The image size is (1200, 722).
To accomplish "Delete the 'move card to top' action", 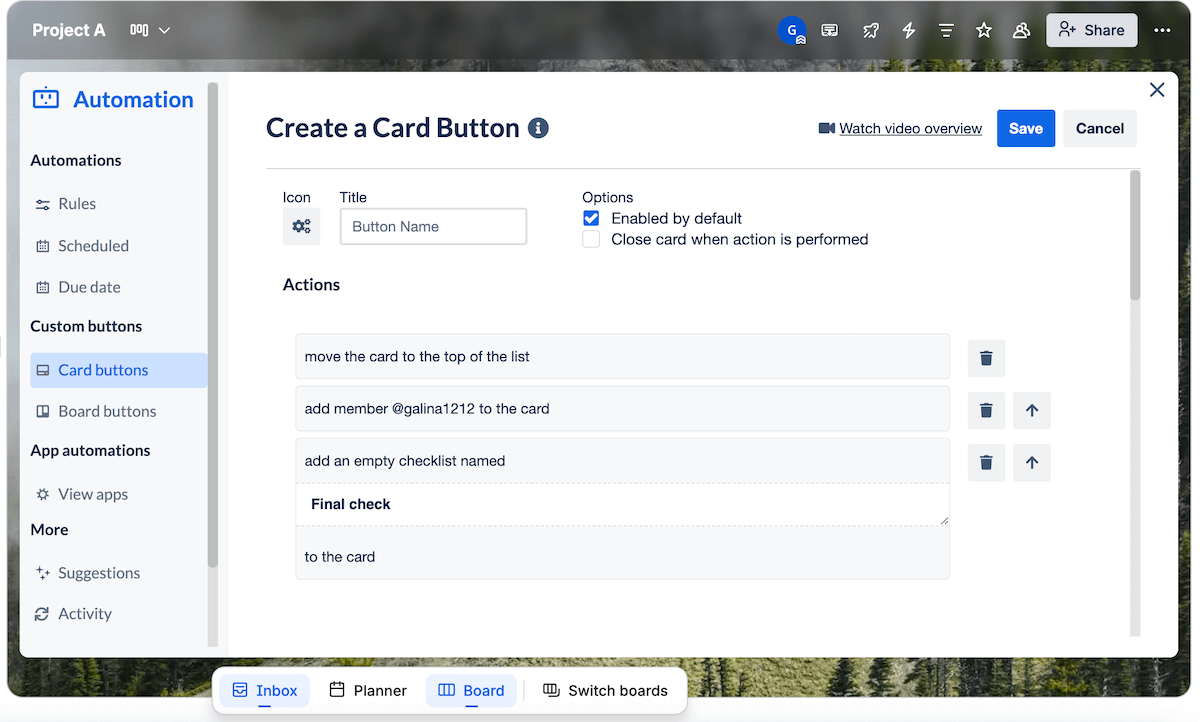I will pos(986,358).
